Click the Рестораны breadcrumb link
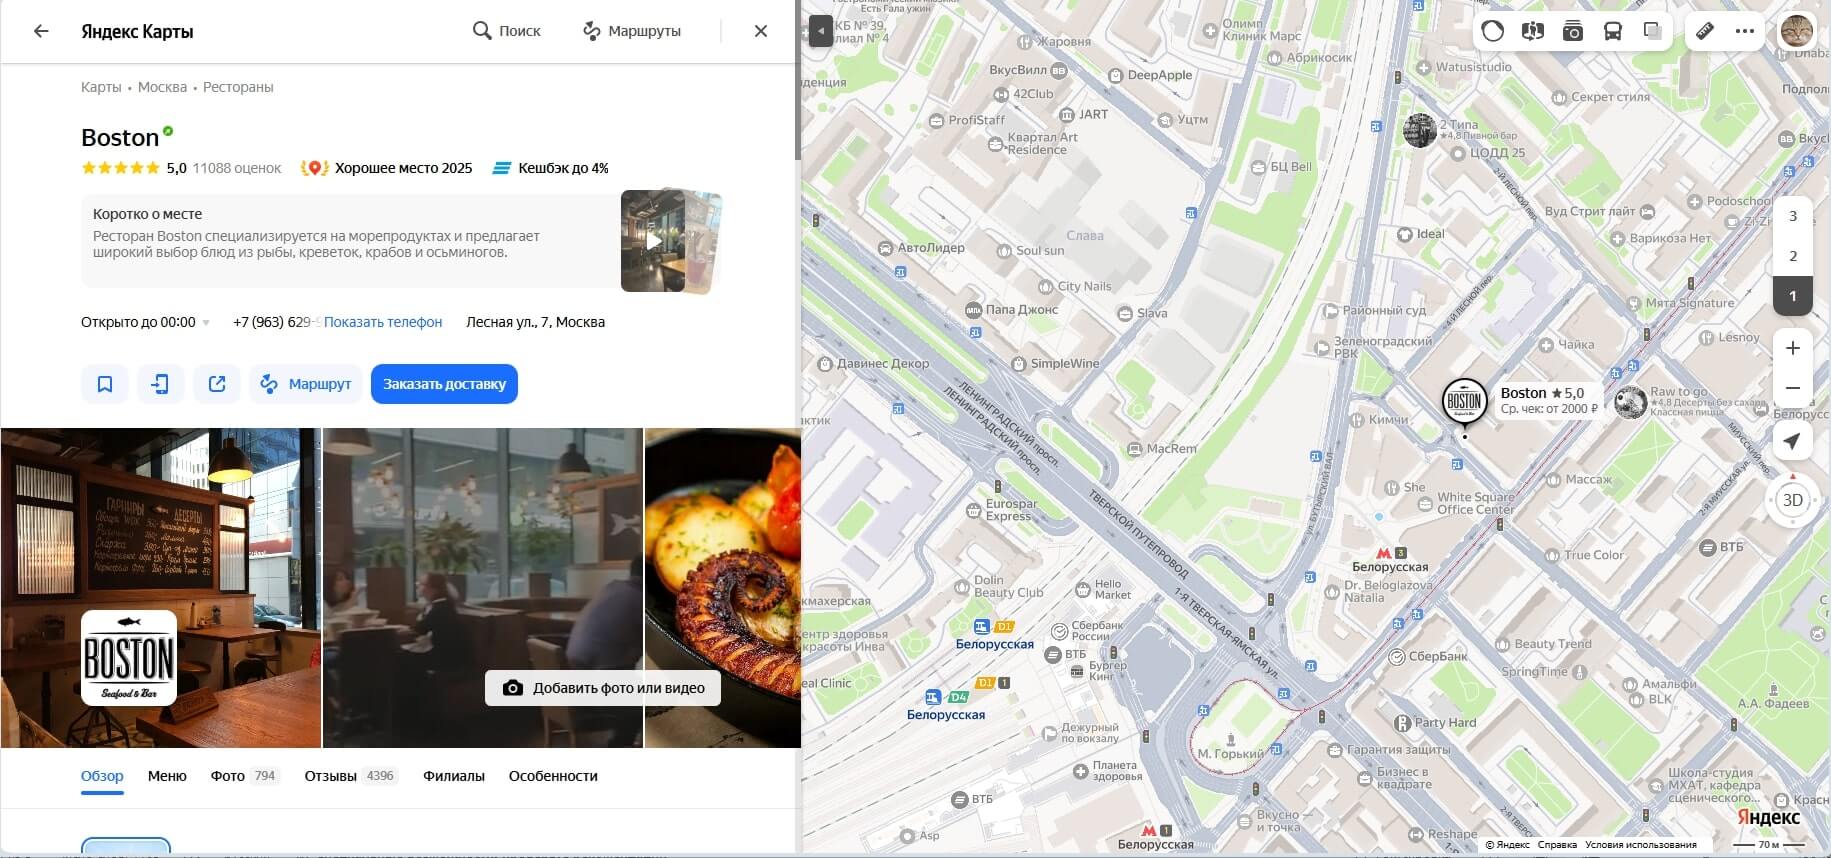The height and width of the screenshot is (858, 1831). 238,87
